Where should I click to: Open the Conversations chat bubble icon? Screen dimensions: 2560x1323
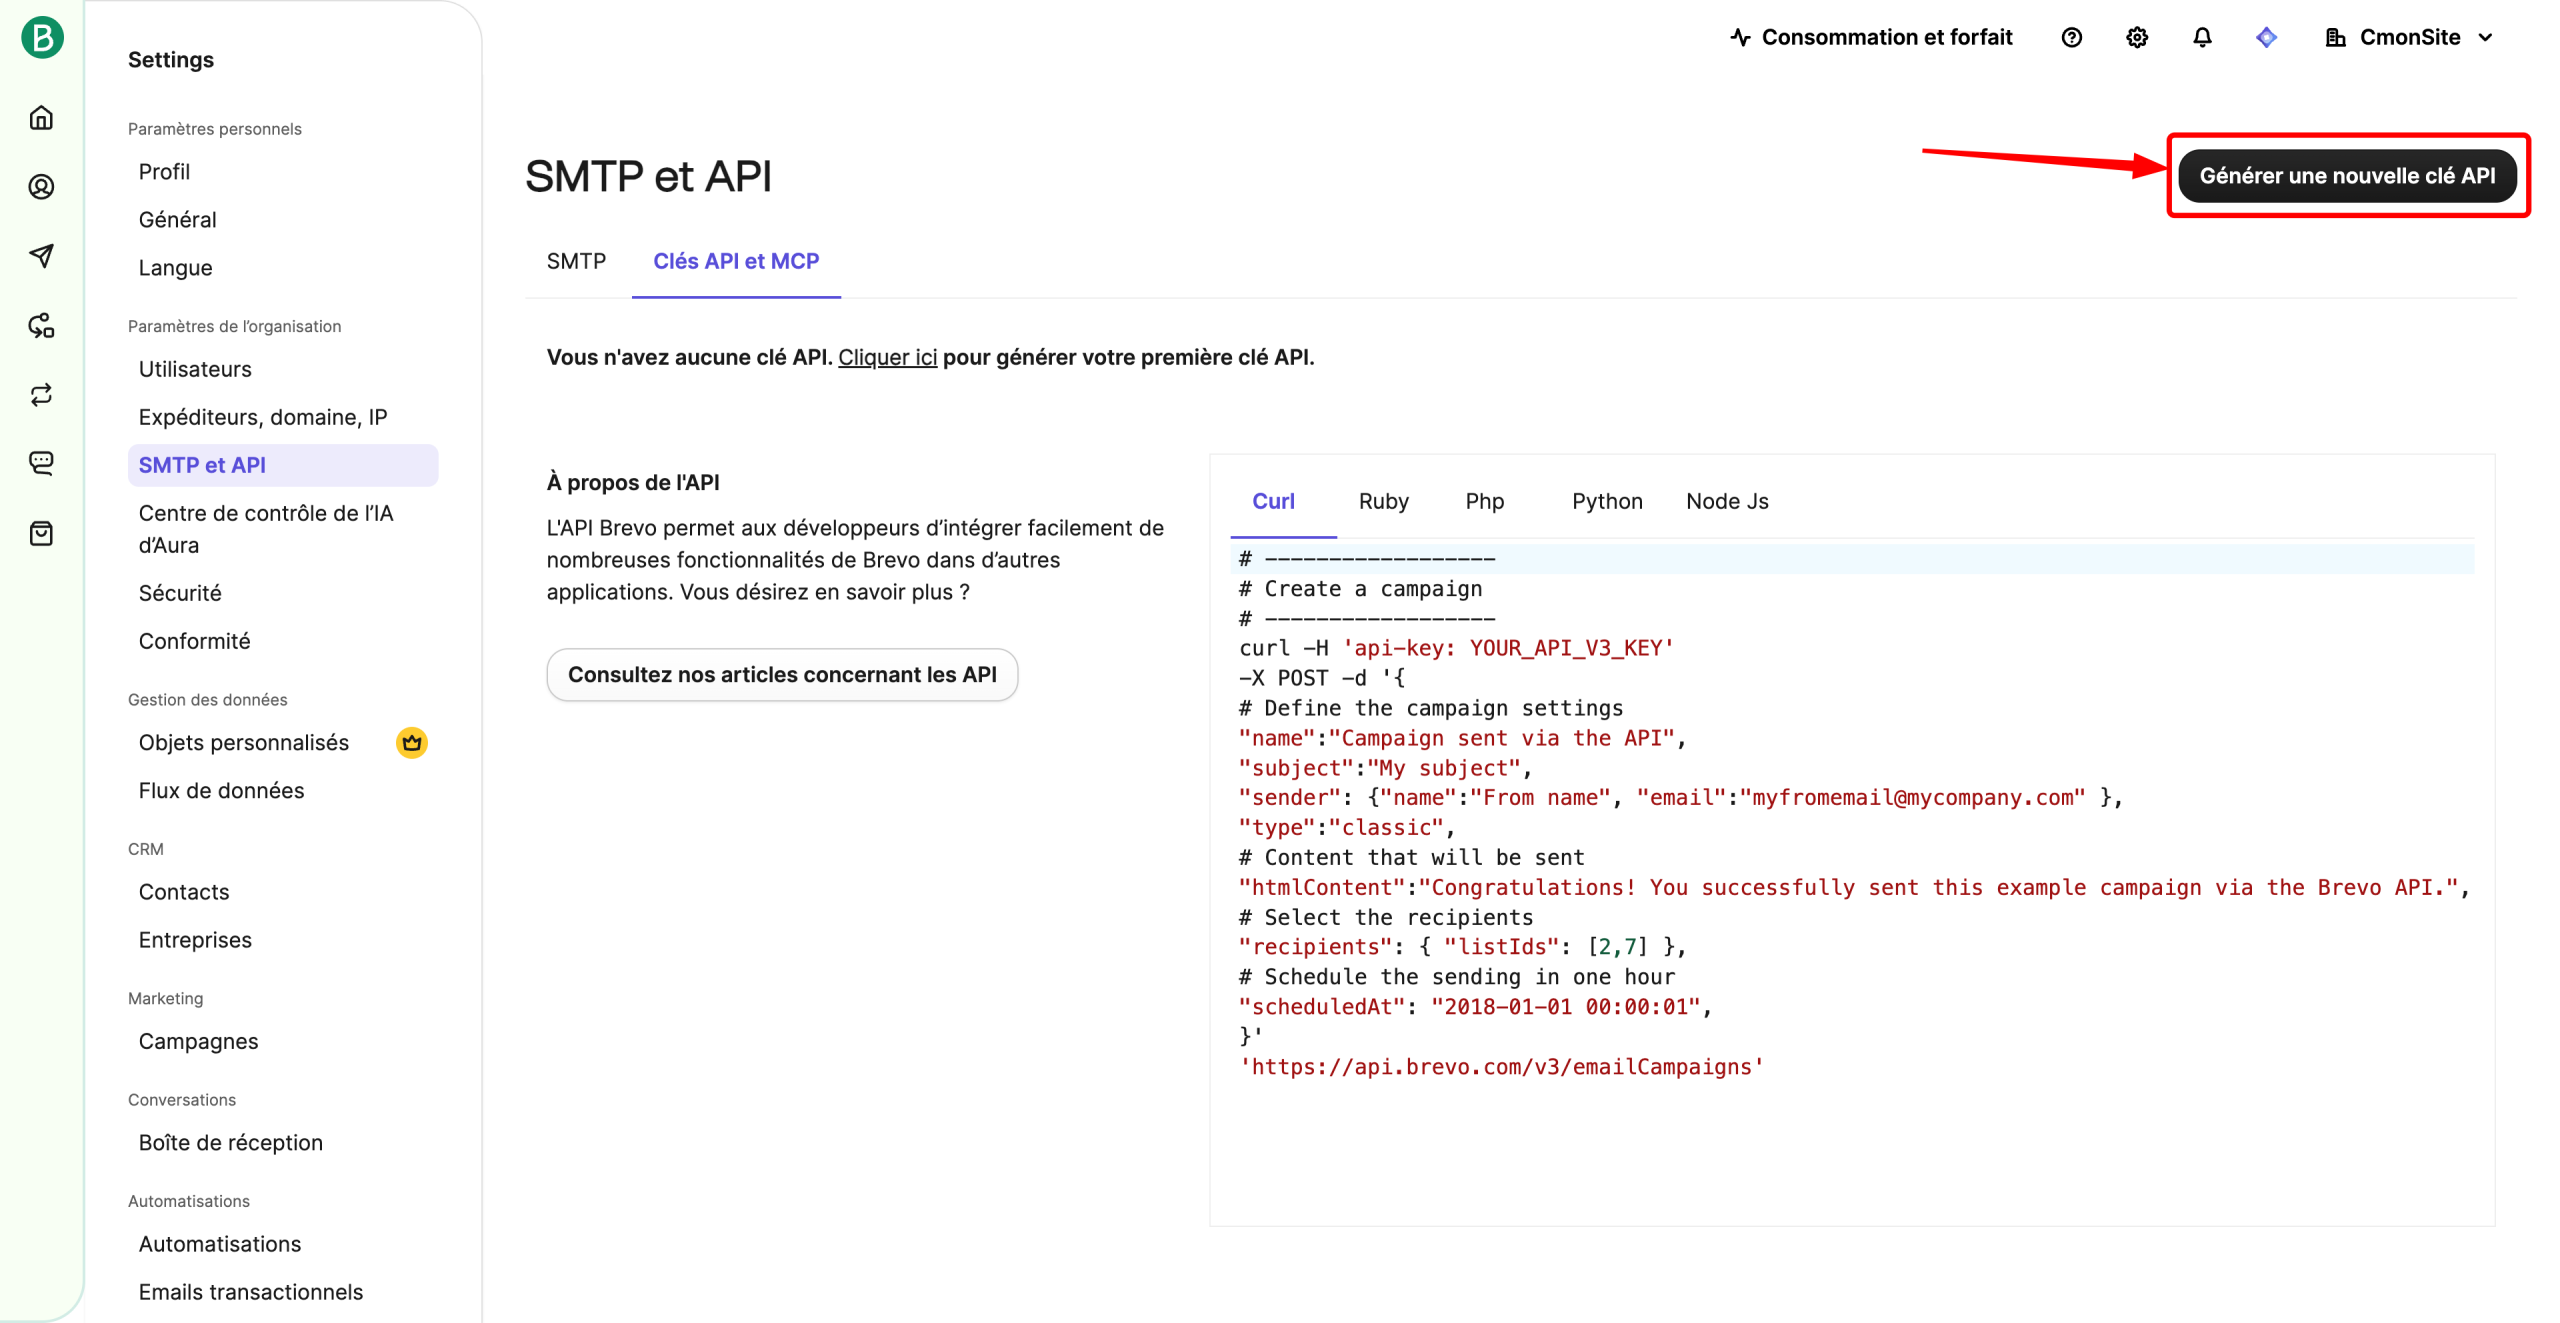(x=41, y=463)
